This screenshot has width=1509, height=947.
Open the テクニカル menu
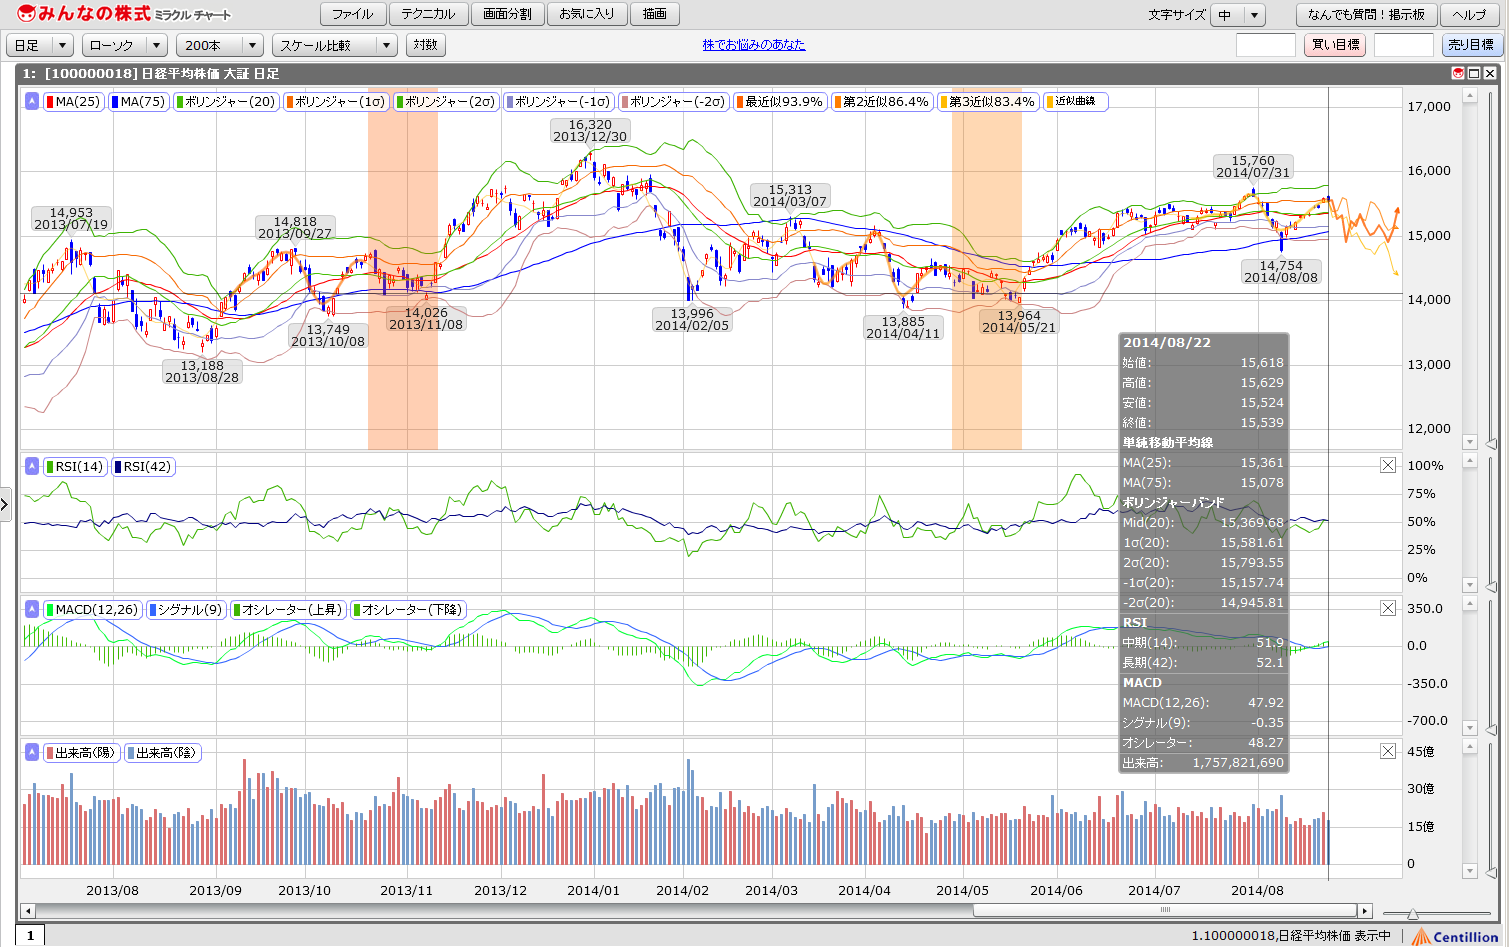click(x=428, y=14)
